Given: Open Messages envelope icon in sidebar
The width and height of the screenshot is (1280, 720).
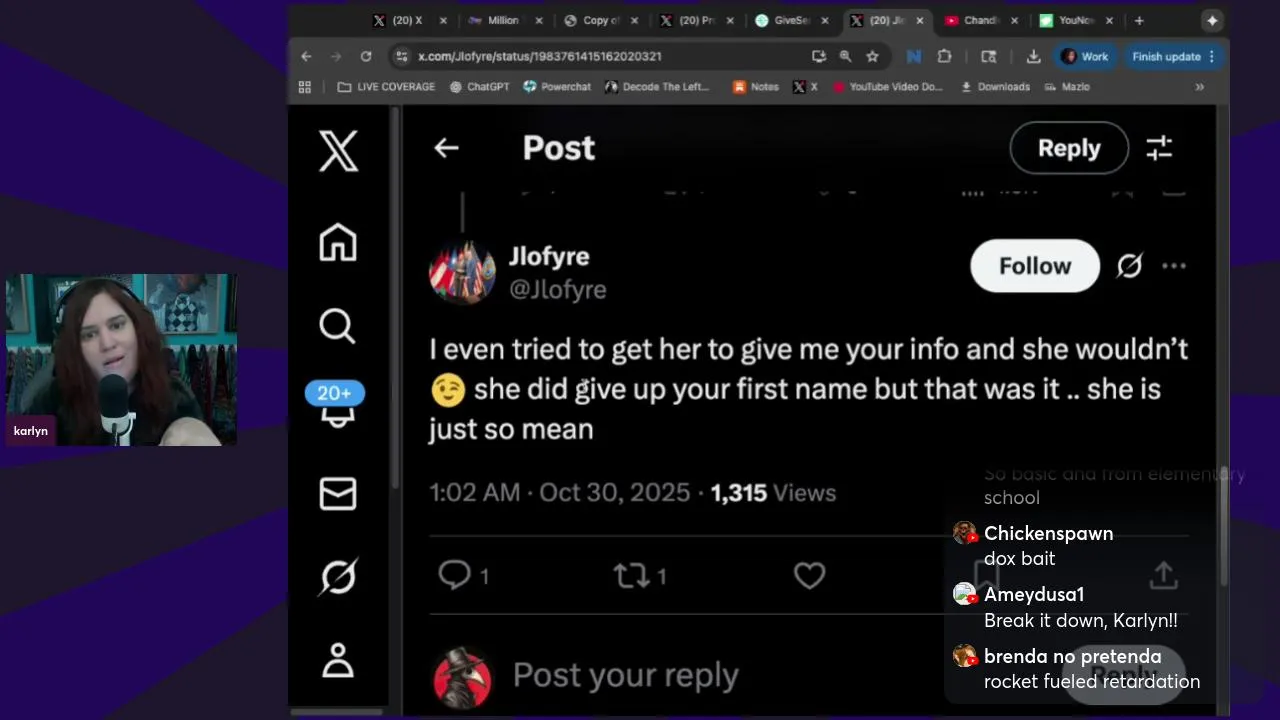Looking at the screenshot, I should point(337,493).
